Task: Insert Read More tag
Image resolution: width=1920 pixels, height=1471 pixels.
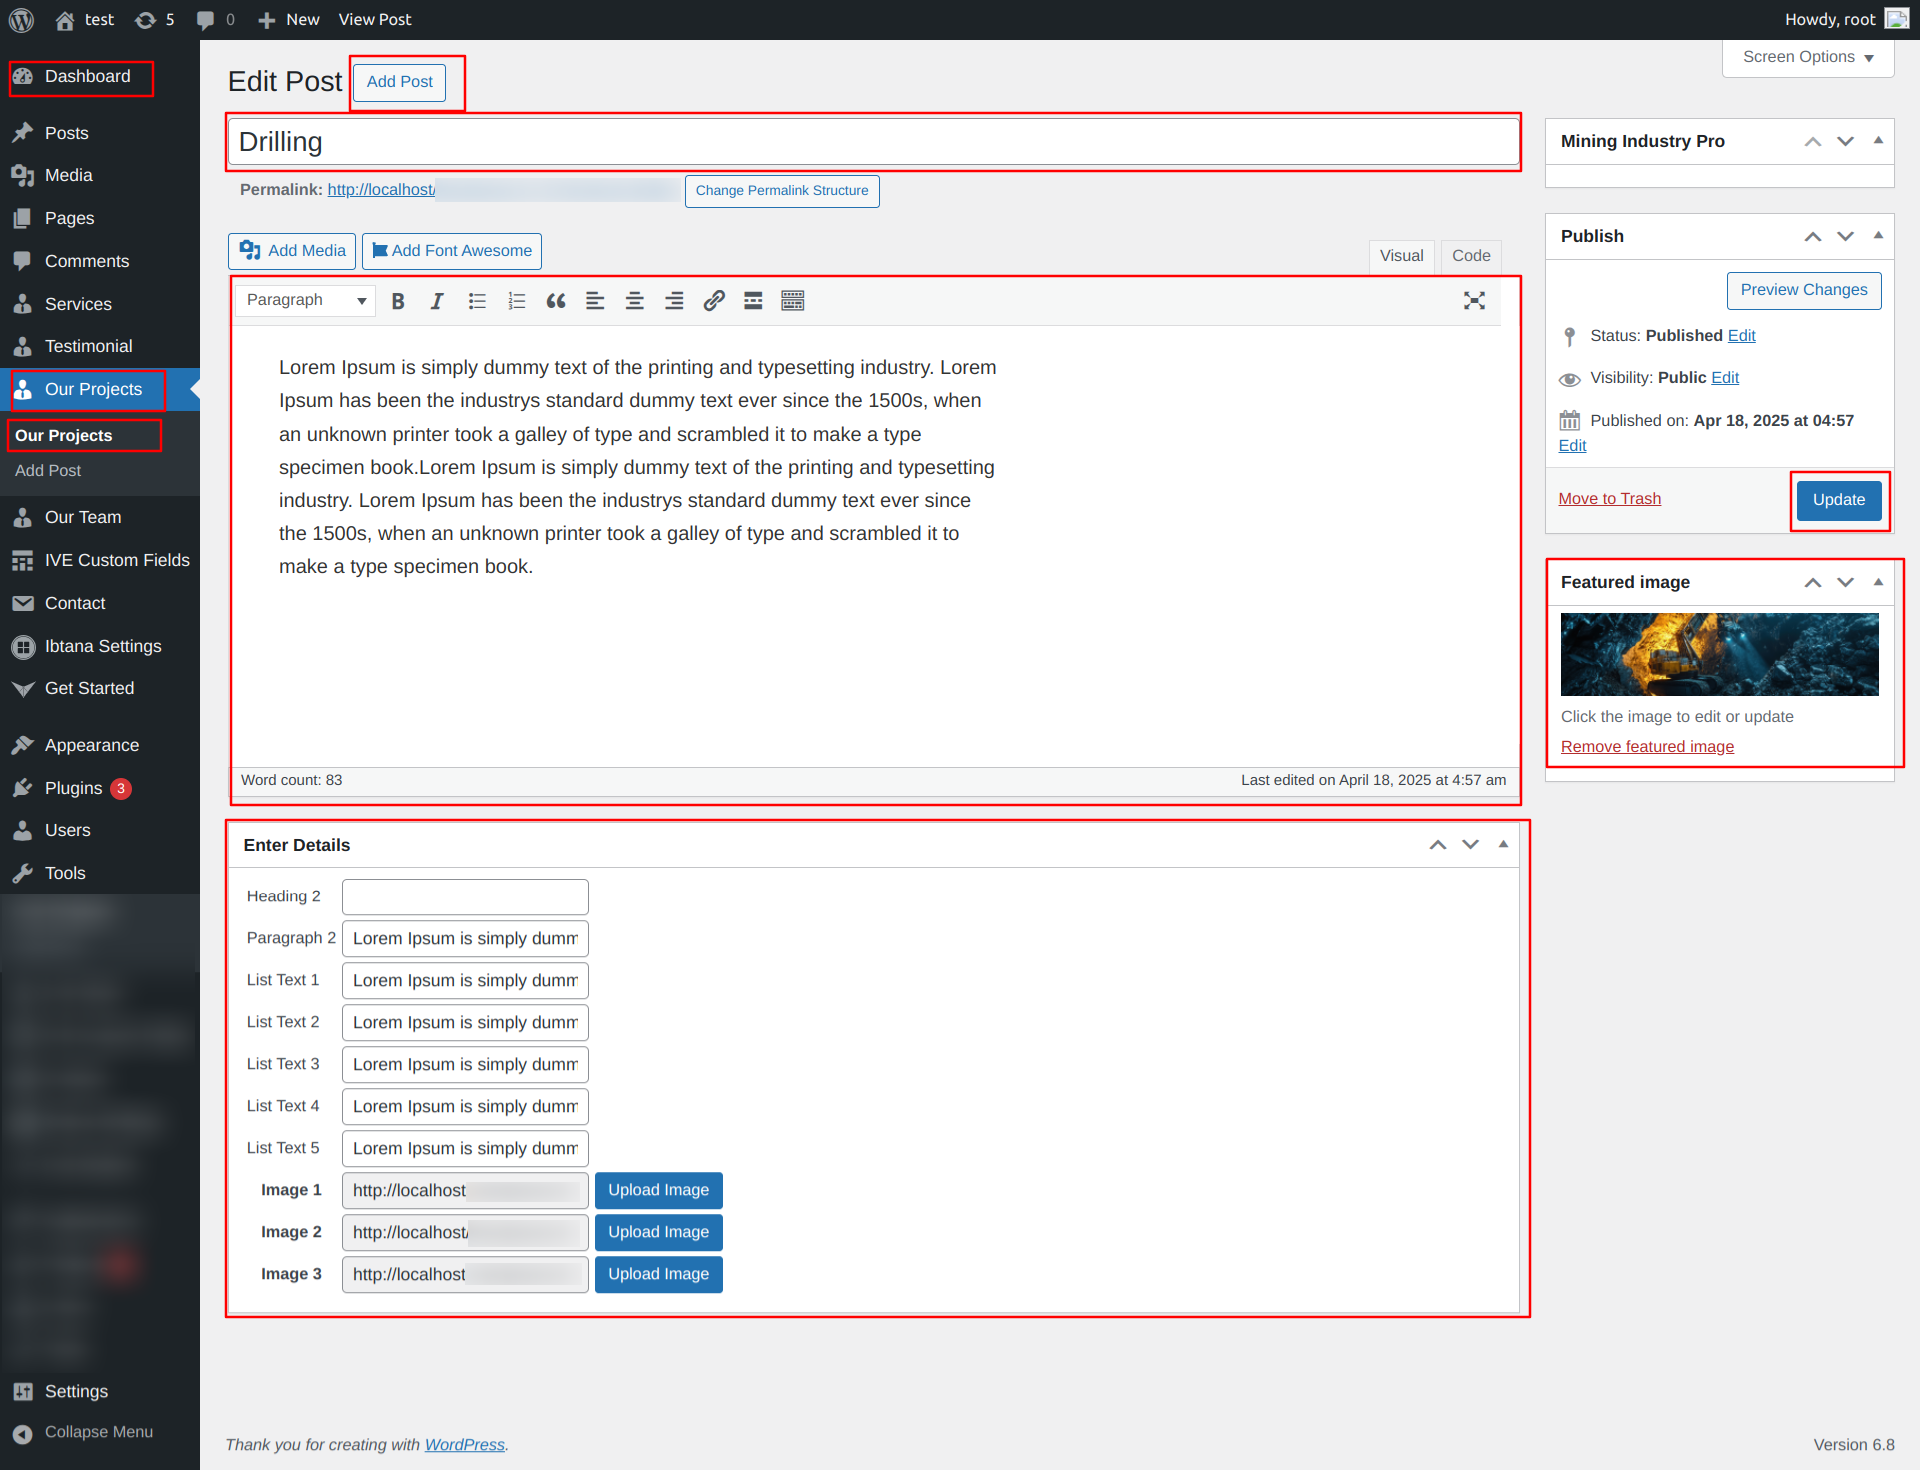Action: pos(753,301)
